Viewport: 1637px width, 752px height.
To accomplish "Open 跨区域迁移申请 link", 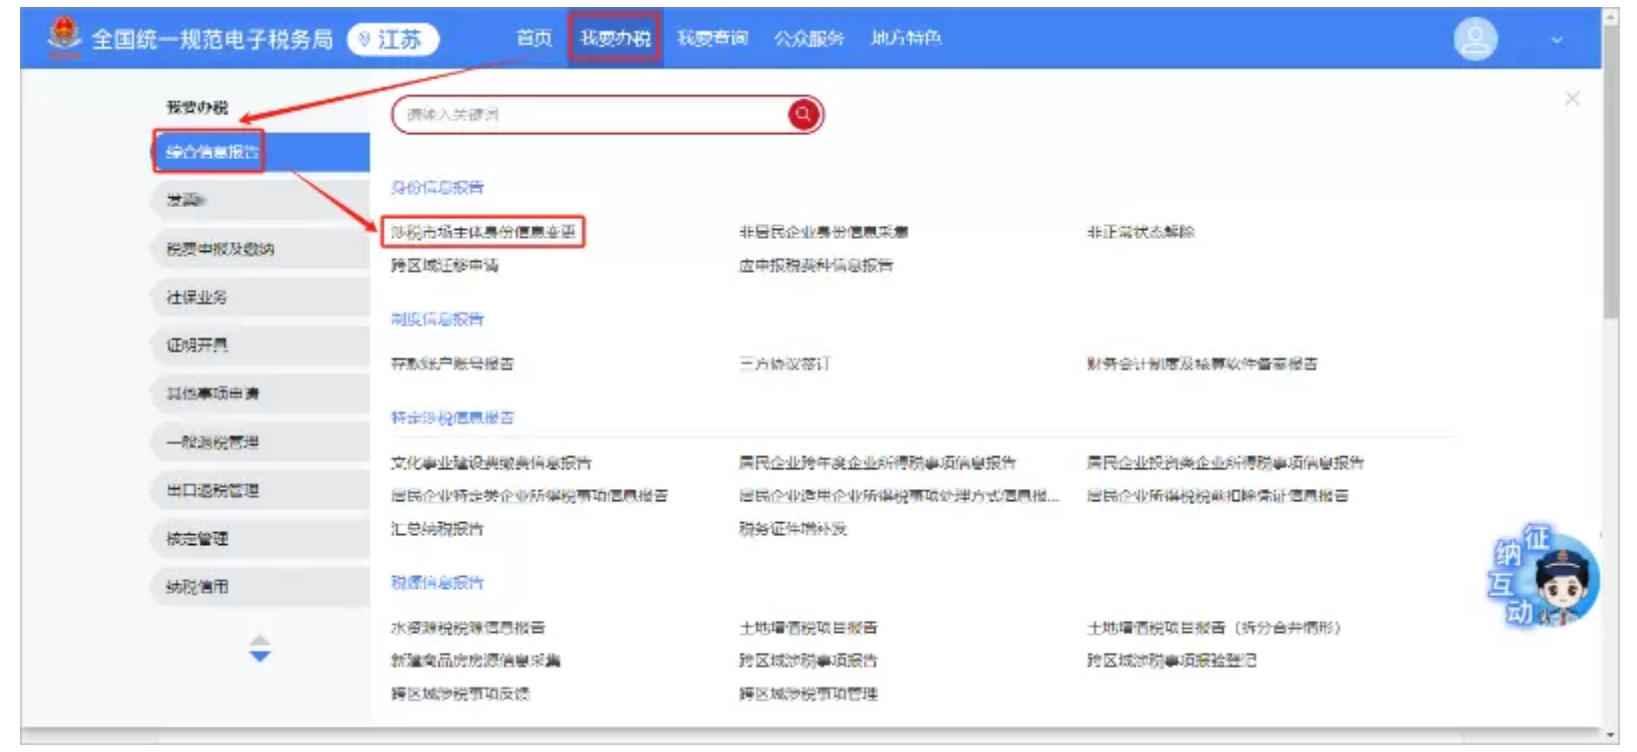I will pyautogui.click(x=444, y=265).
